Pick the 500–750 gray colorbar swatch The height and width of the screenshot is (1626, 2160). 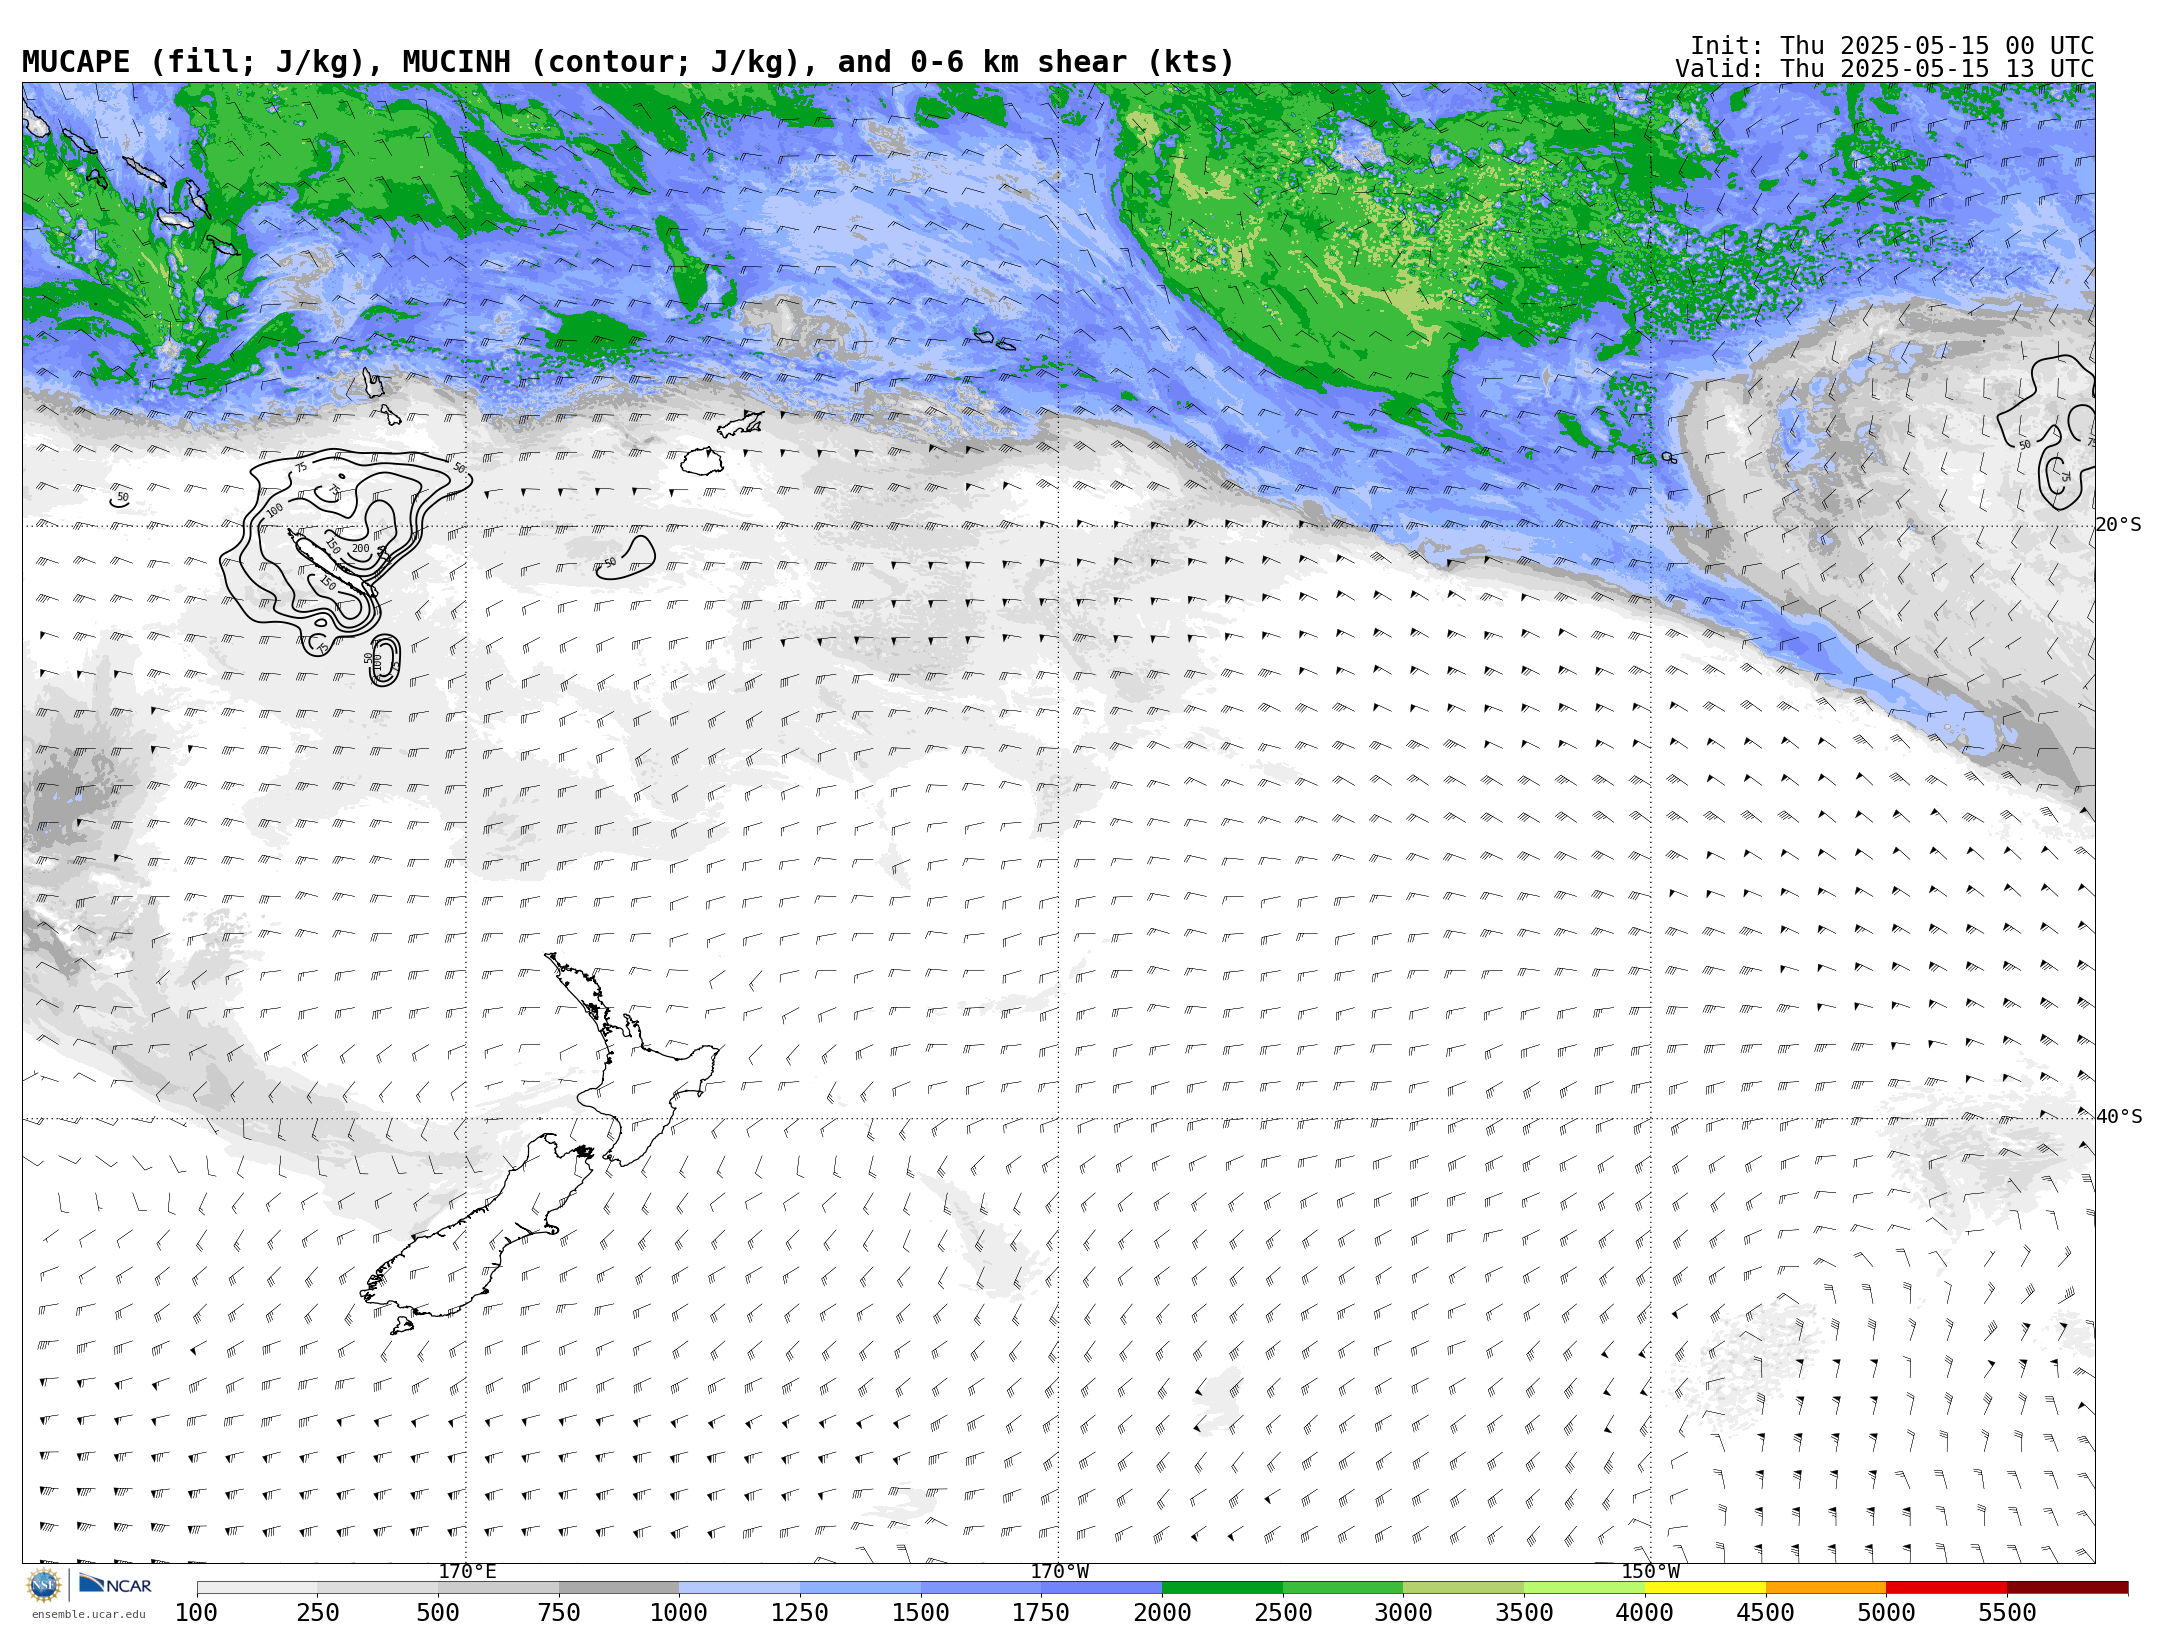(x=499, y=1588)
